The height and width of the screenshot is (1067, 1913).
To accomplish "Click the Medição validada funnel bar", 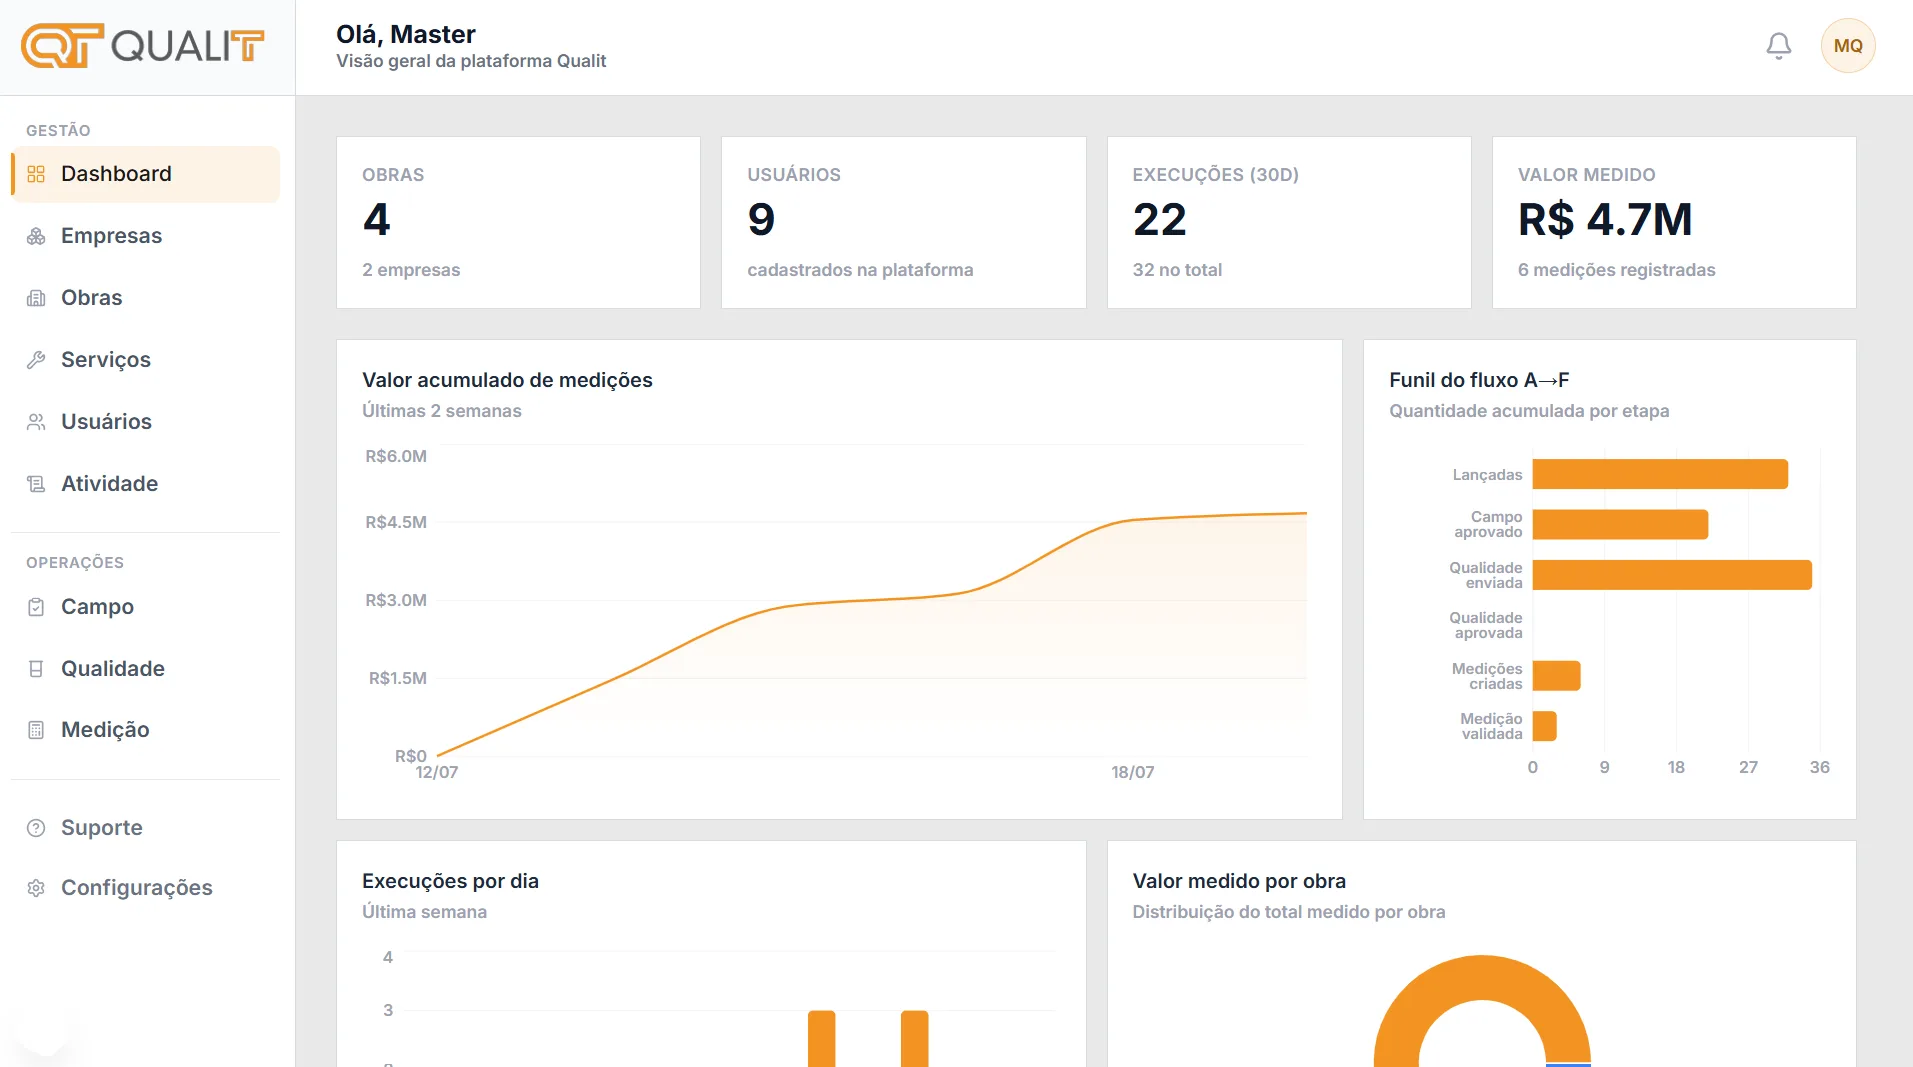I will (1544, 726).
